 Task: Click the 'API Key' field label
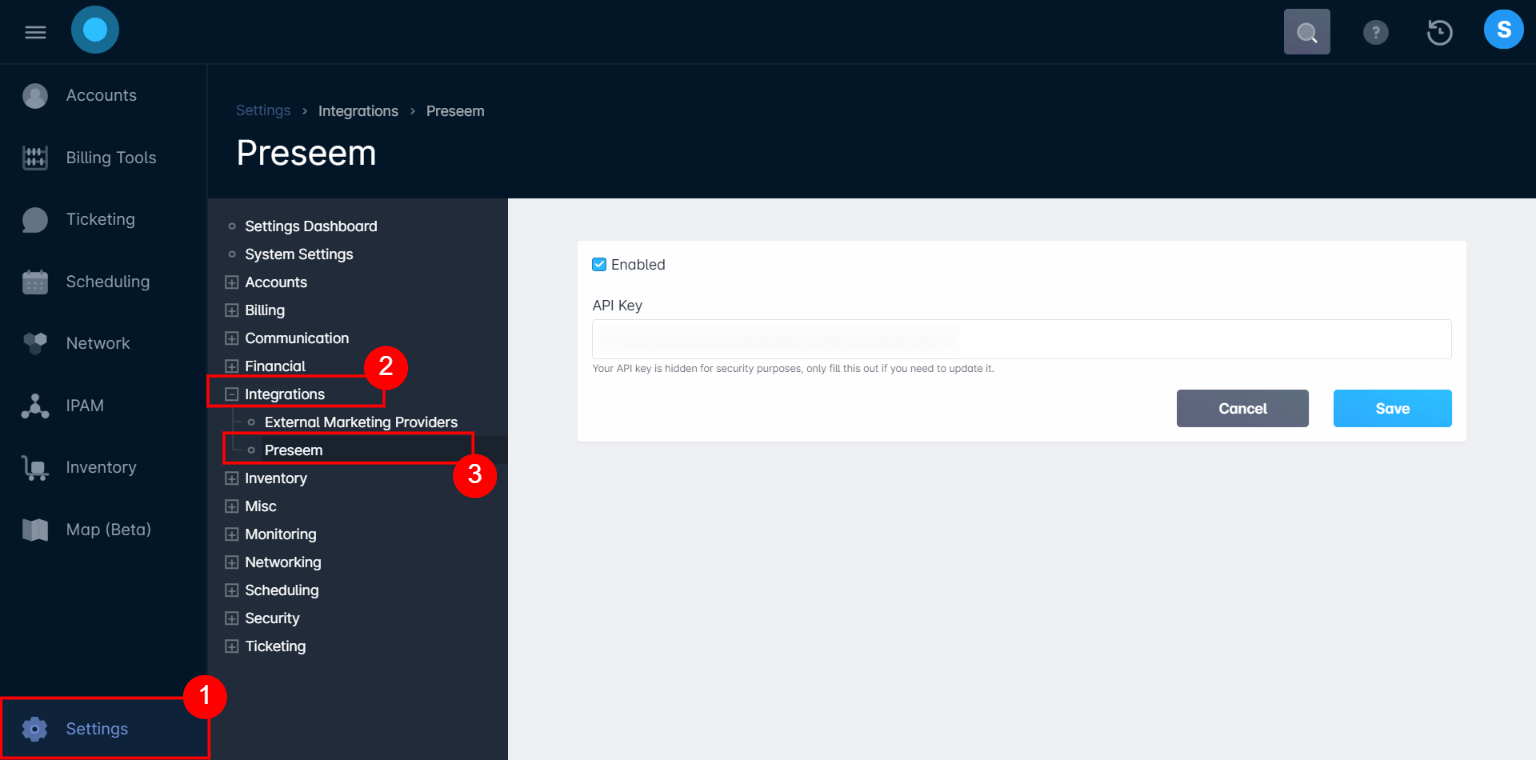tap(617, 306)
